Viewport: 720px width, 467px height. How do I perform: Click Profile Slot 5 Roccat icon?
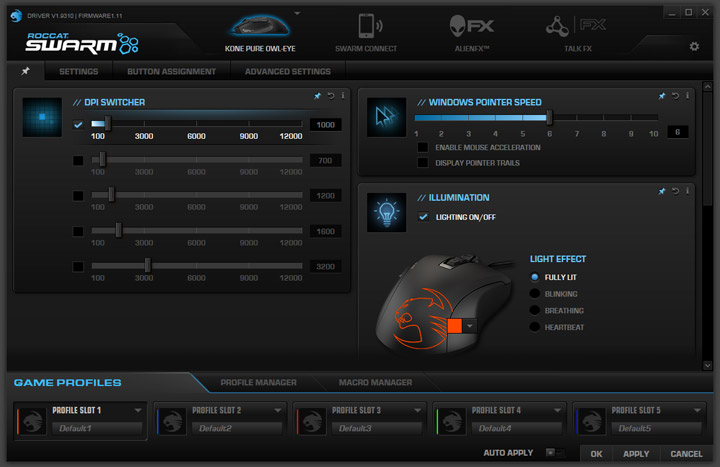591,421
